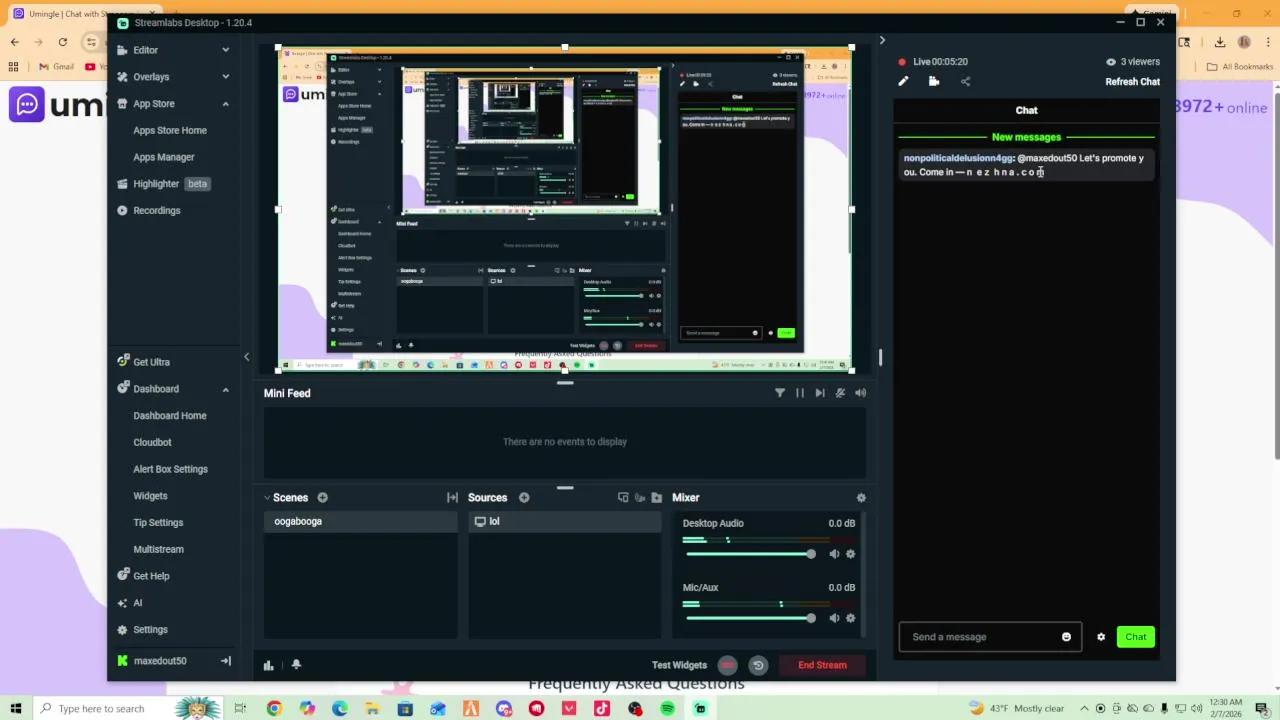Toggle the REC recording button
Viewport: 1280px width, 720px height.
728,665
